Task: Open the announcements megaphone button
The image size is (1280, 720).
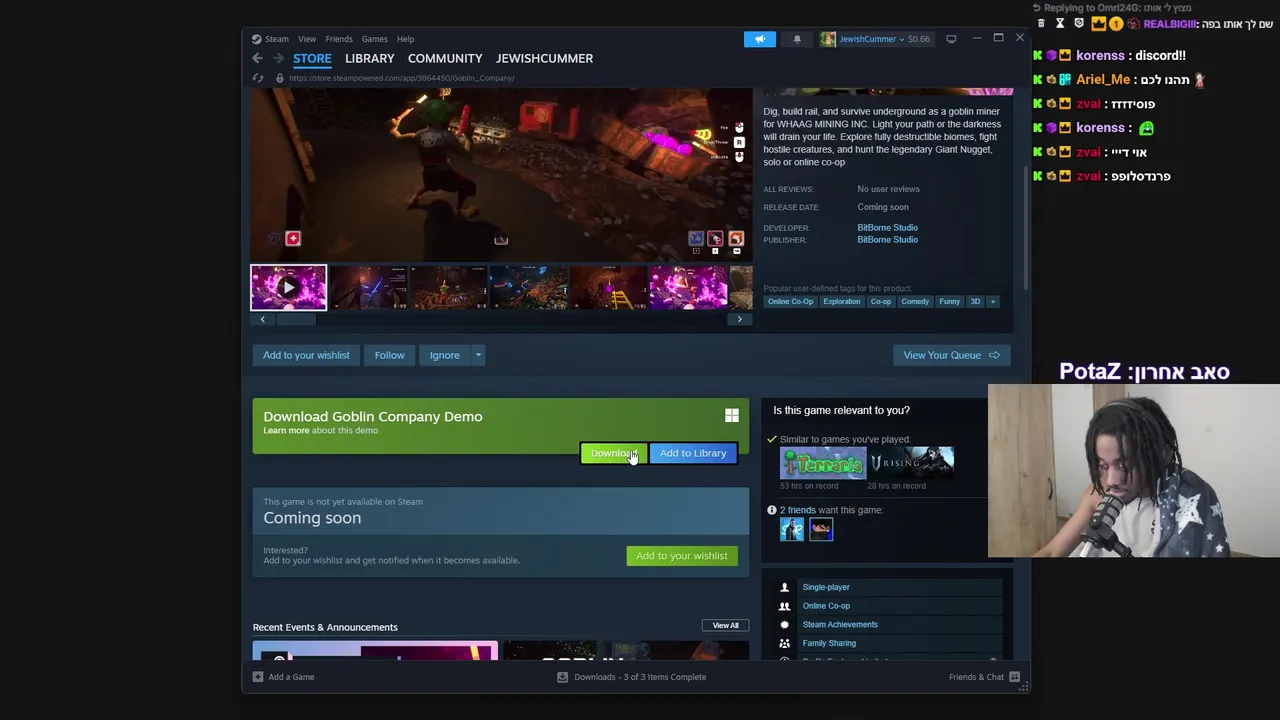Action: pyautogui.click(x=759, y=39)
